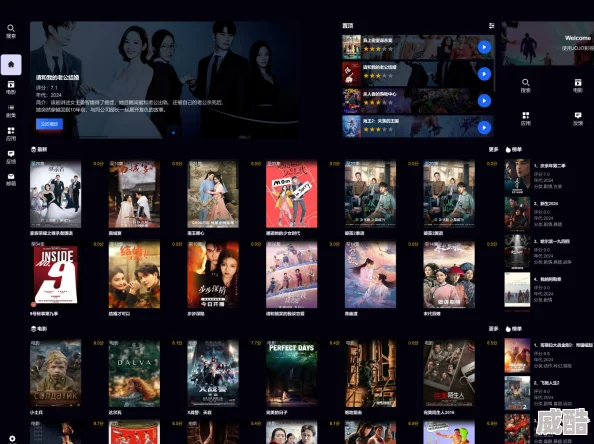This screenshot has height=444, width=594.
Task: Click search shortcut under the Welcome banner
Action: pos(525,86)
